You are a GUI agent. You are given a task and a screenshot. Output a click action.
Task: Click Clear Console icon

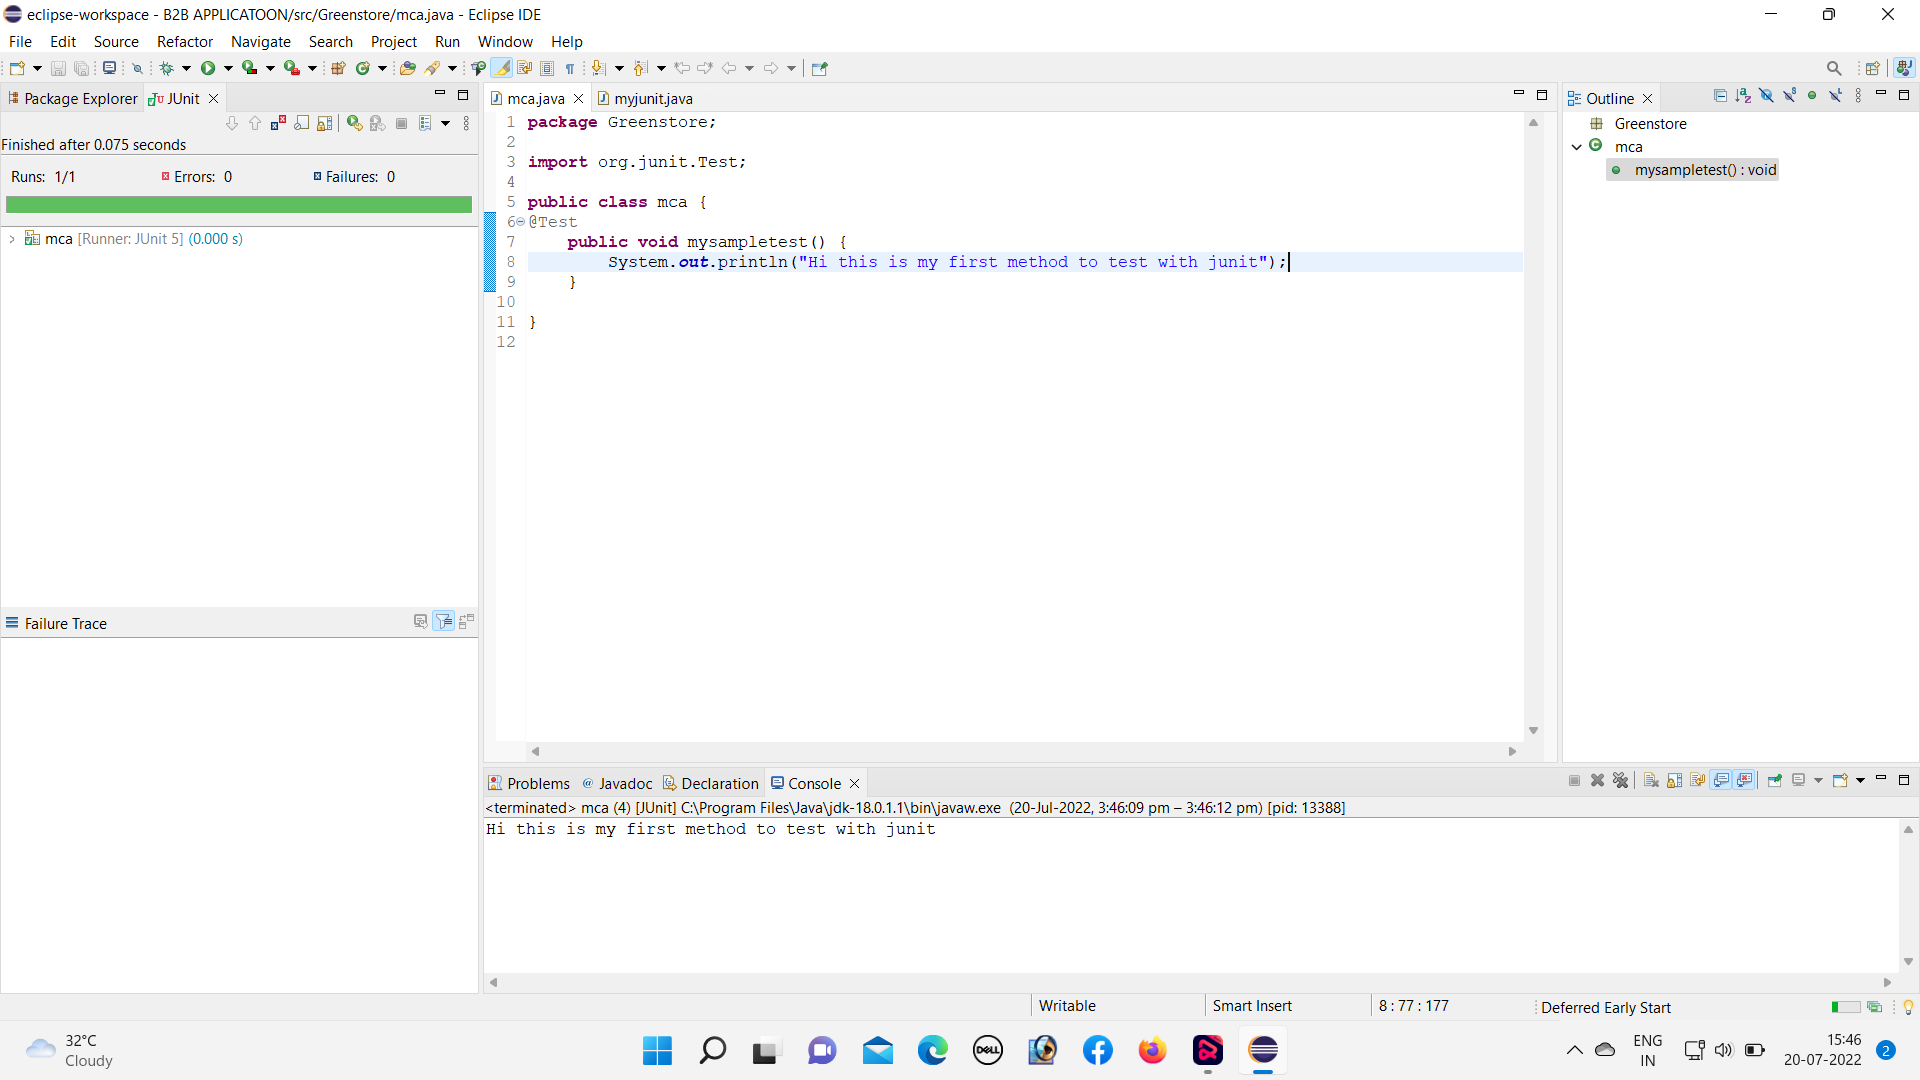pos(1651,780)
